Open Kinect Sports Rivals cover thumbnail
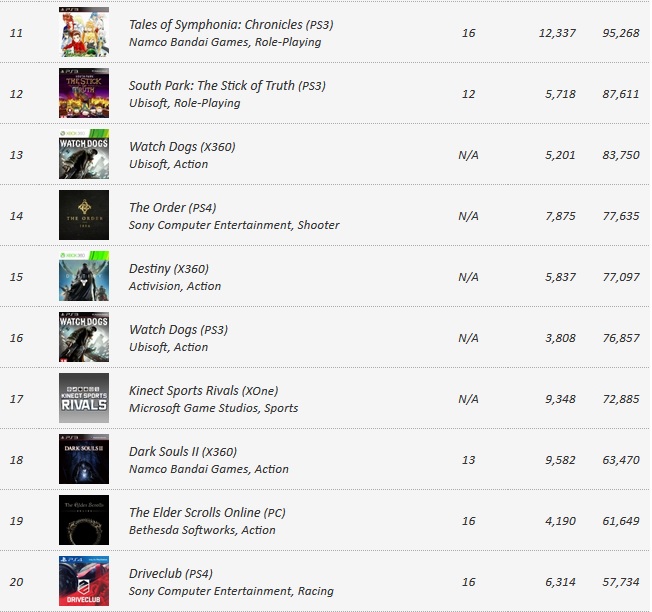This screenshot has height=612, width=652. pyautogui.click(x=84, y=398)
